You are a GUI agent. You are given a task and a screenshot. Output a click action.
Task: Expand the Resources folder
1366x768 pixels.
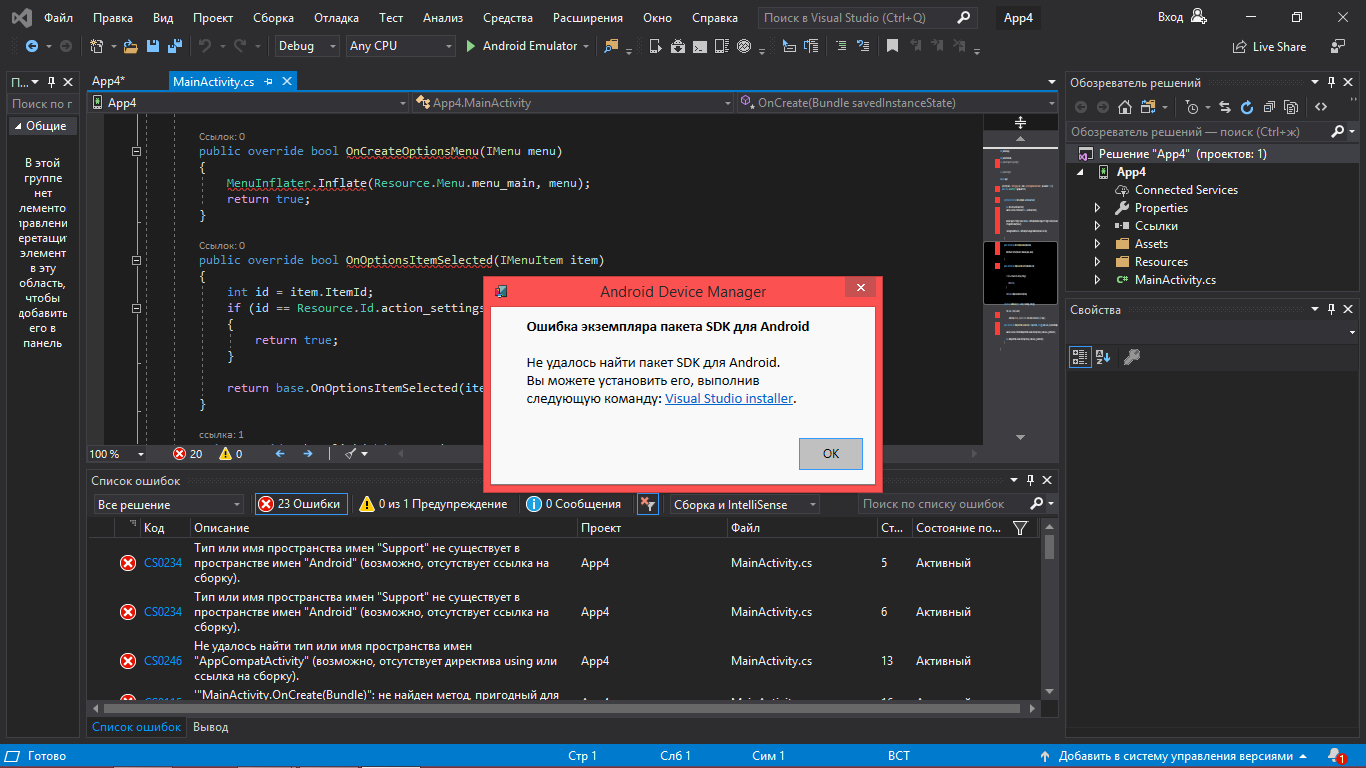[x=1097, y=262]
